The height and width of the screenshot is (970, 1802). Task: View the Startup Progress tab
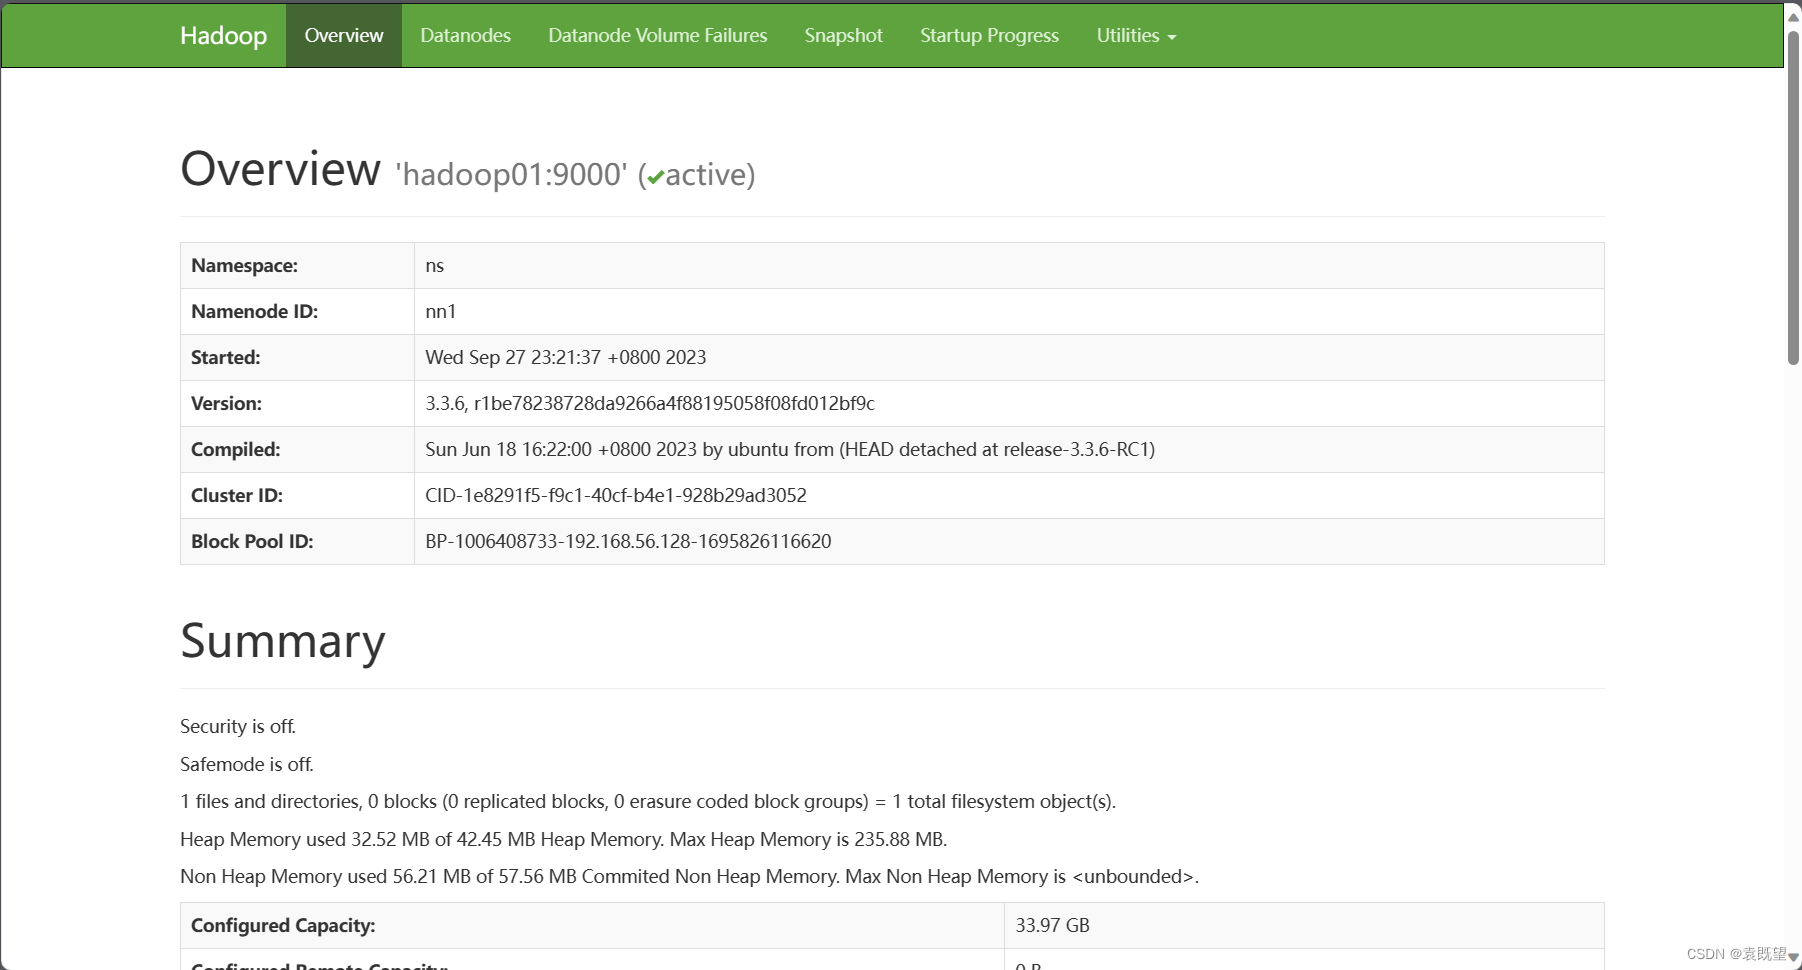989,35
